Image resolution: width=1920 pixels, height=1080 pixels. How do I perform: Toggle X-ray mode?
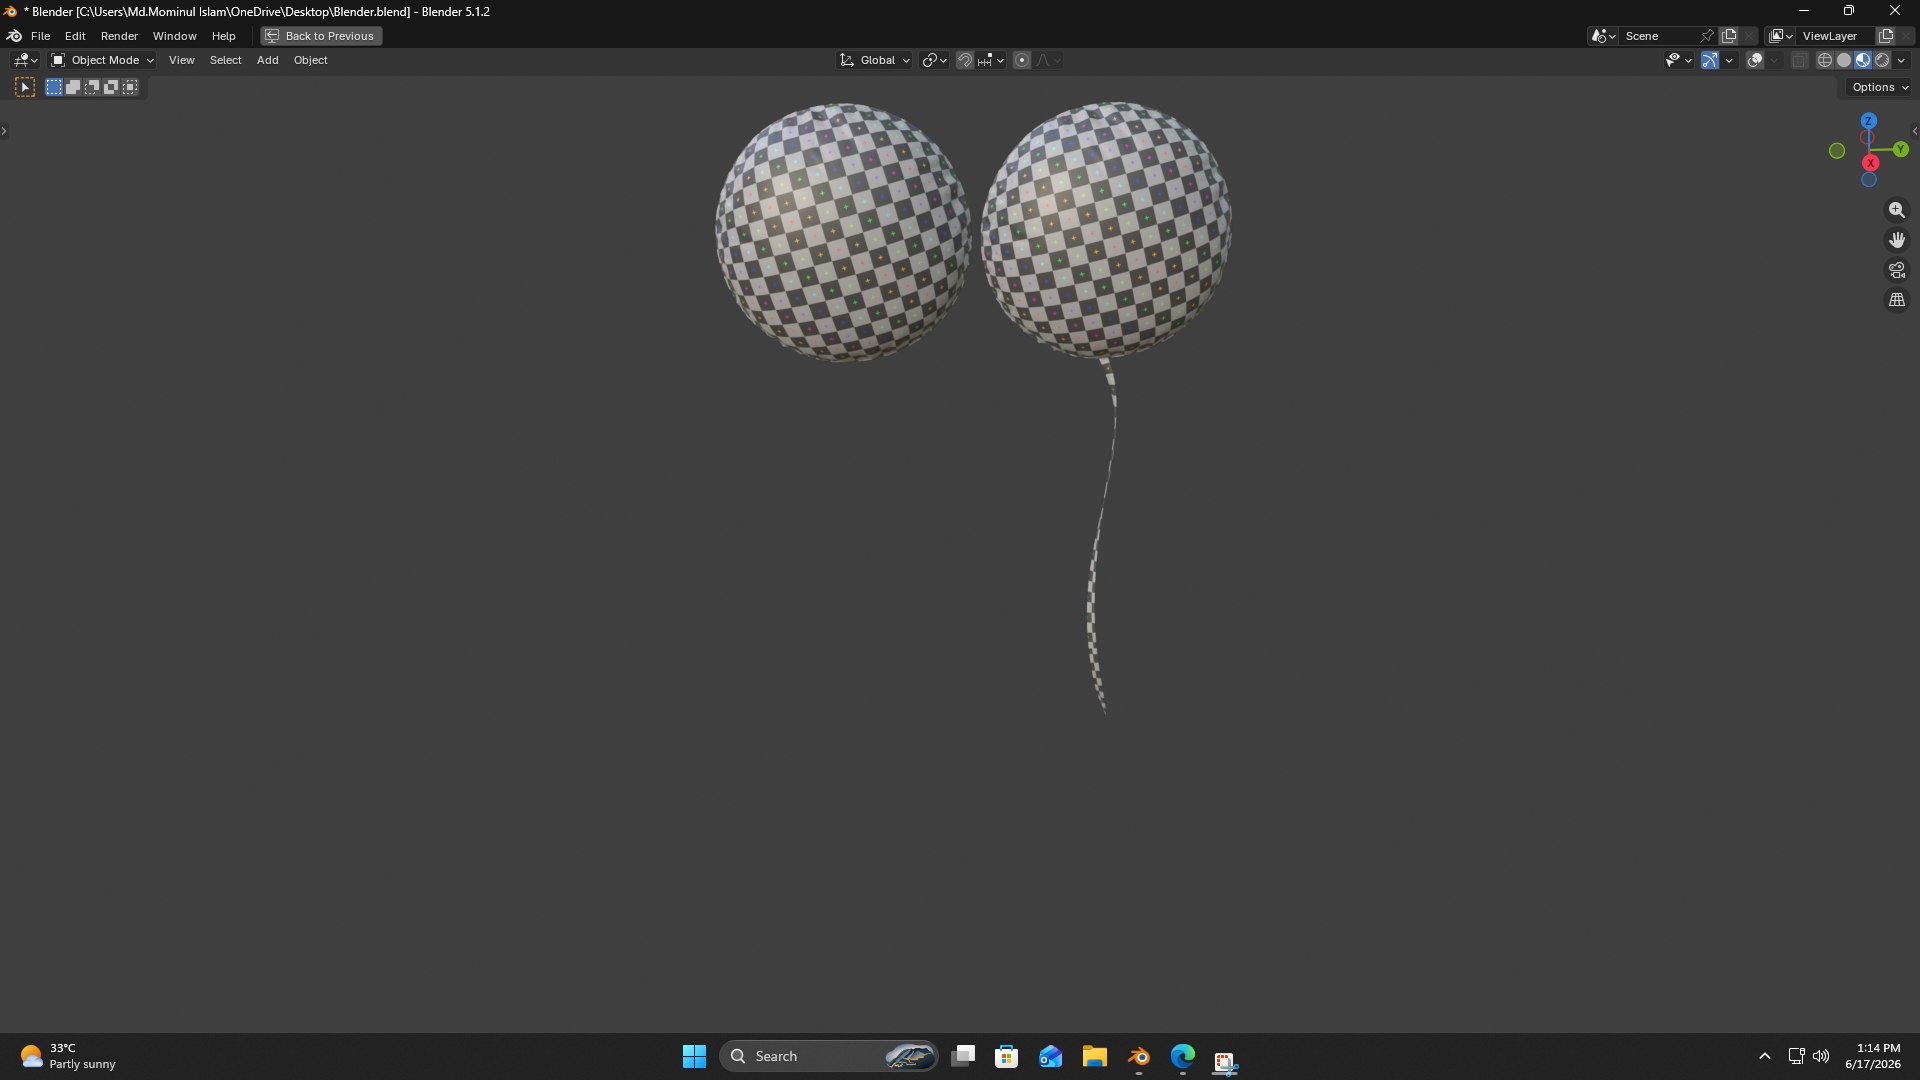pyautogui.click(x=1799, y=60)
